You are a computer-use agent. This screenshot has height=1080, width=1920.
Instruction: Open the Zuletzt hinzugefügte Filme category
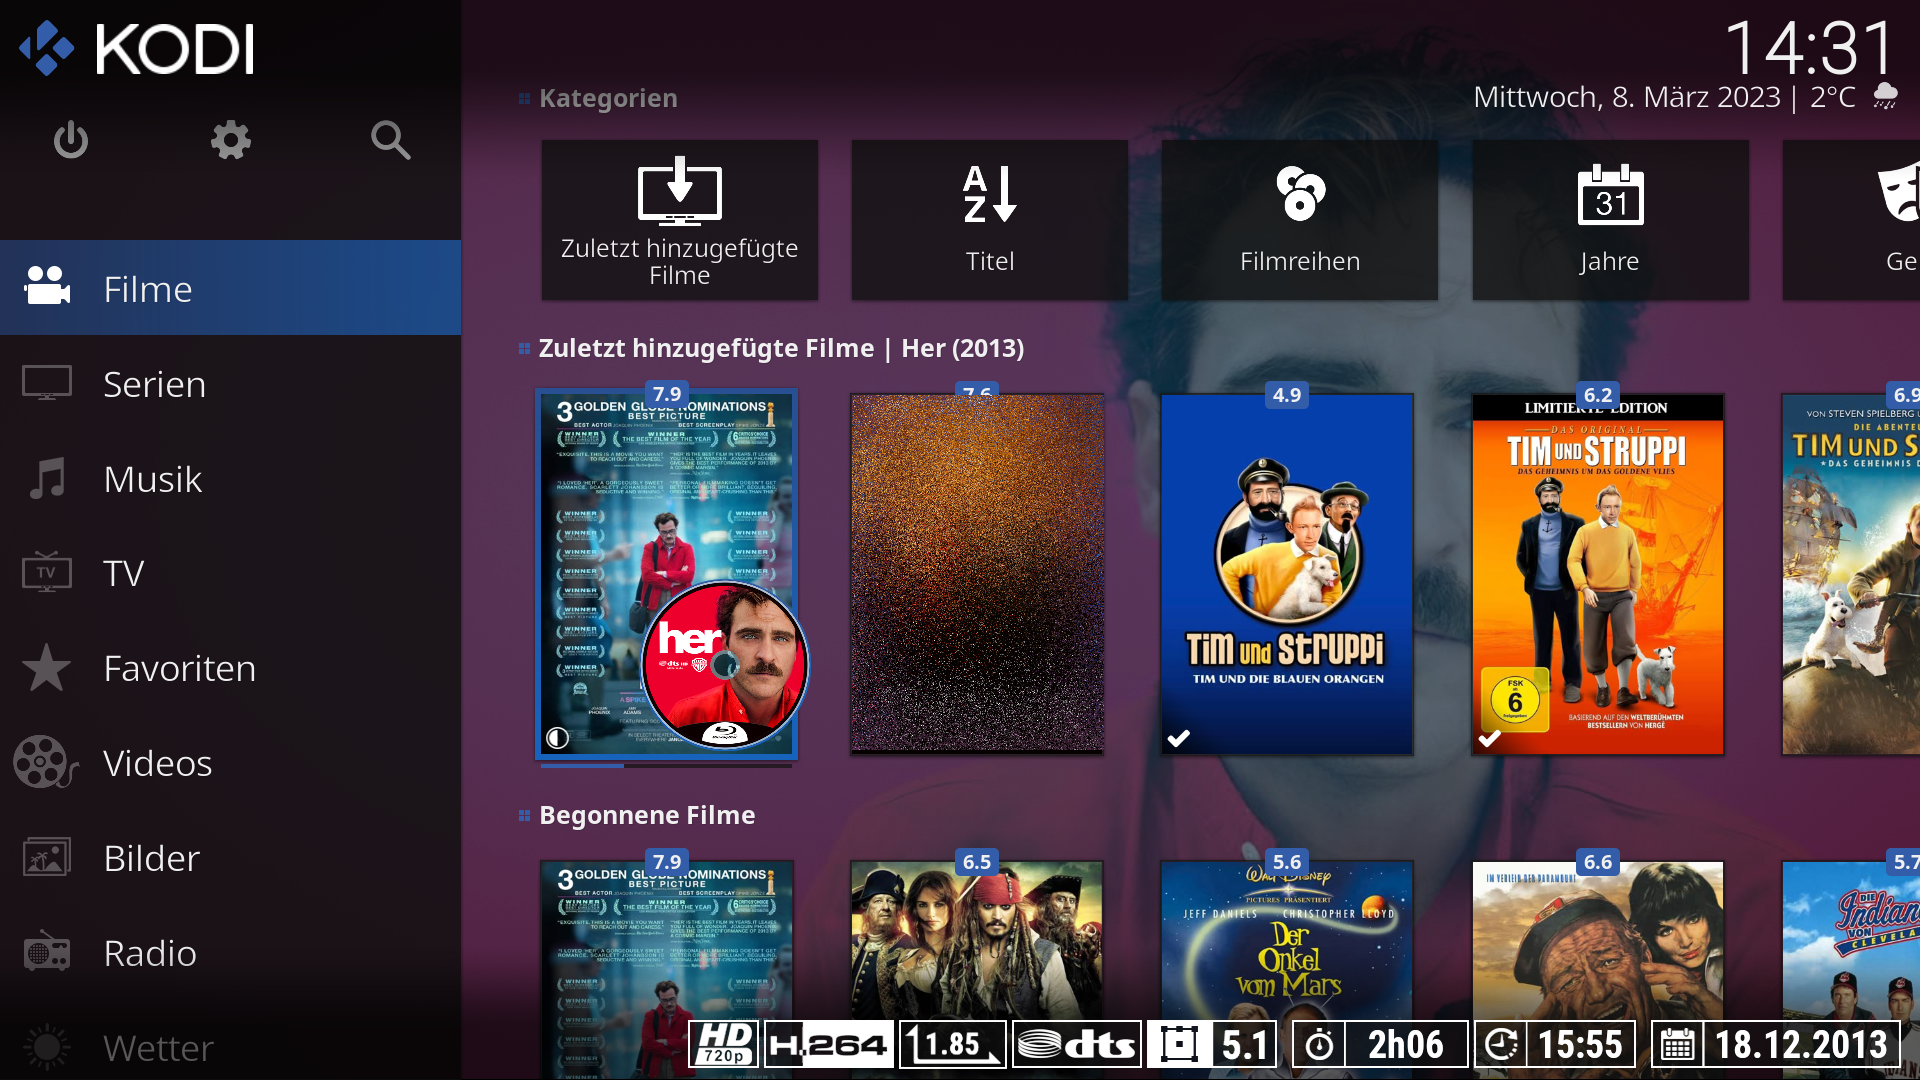680,220
